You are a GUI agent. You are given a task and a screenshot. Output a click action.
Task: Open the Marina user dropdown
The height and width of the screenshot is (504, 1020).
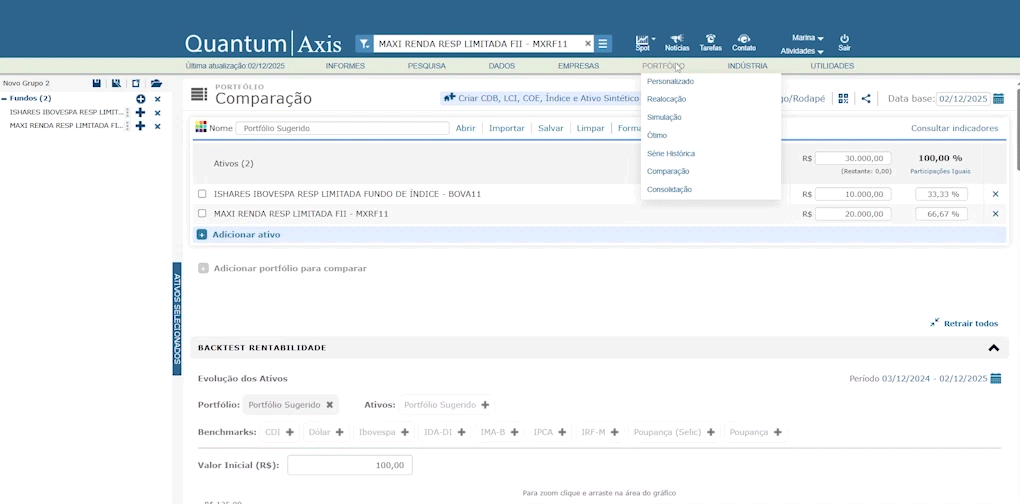(807, 38)
